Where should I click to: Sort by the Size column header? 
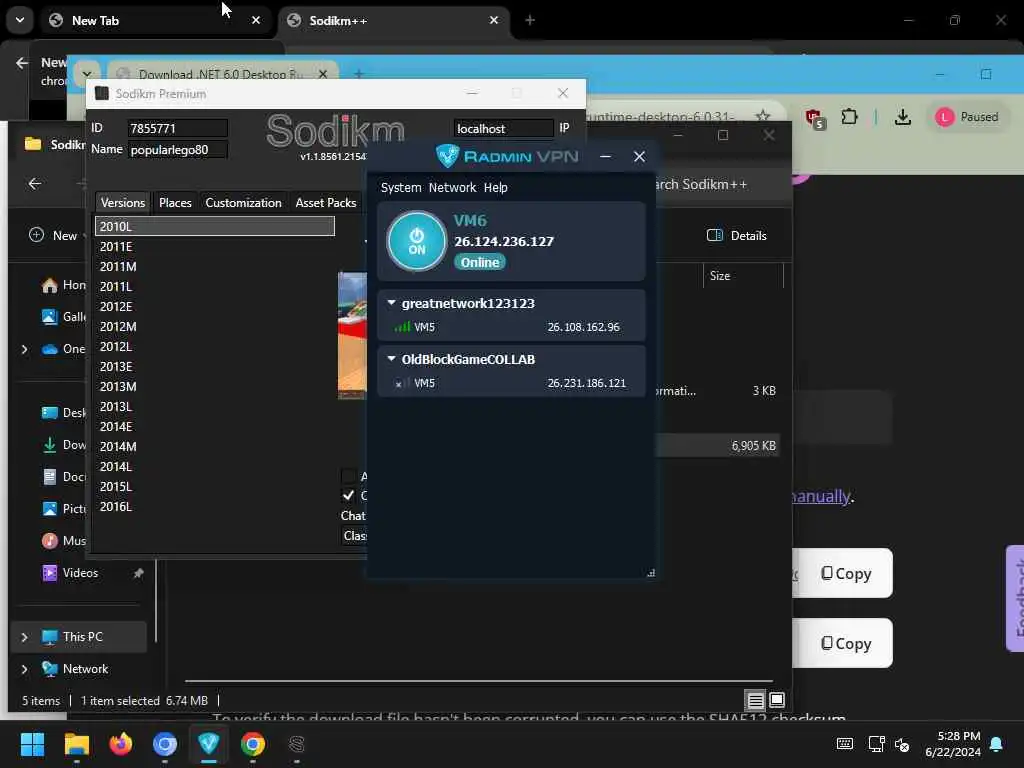click(x=743, y=276)
